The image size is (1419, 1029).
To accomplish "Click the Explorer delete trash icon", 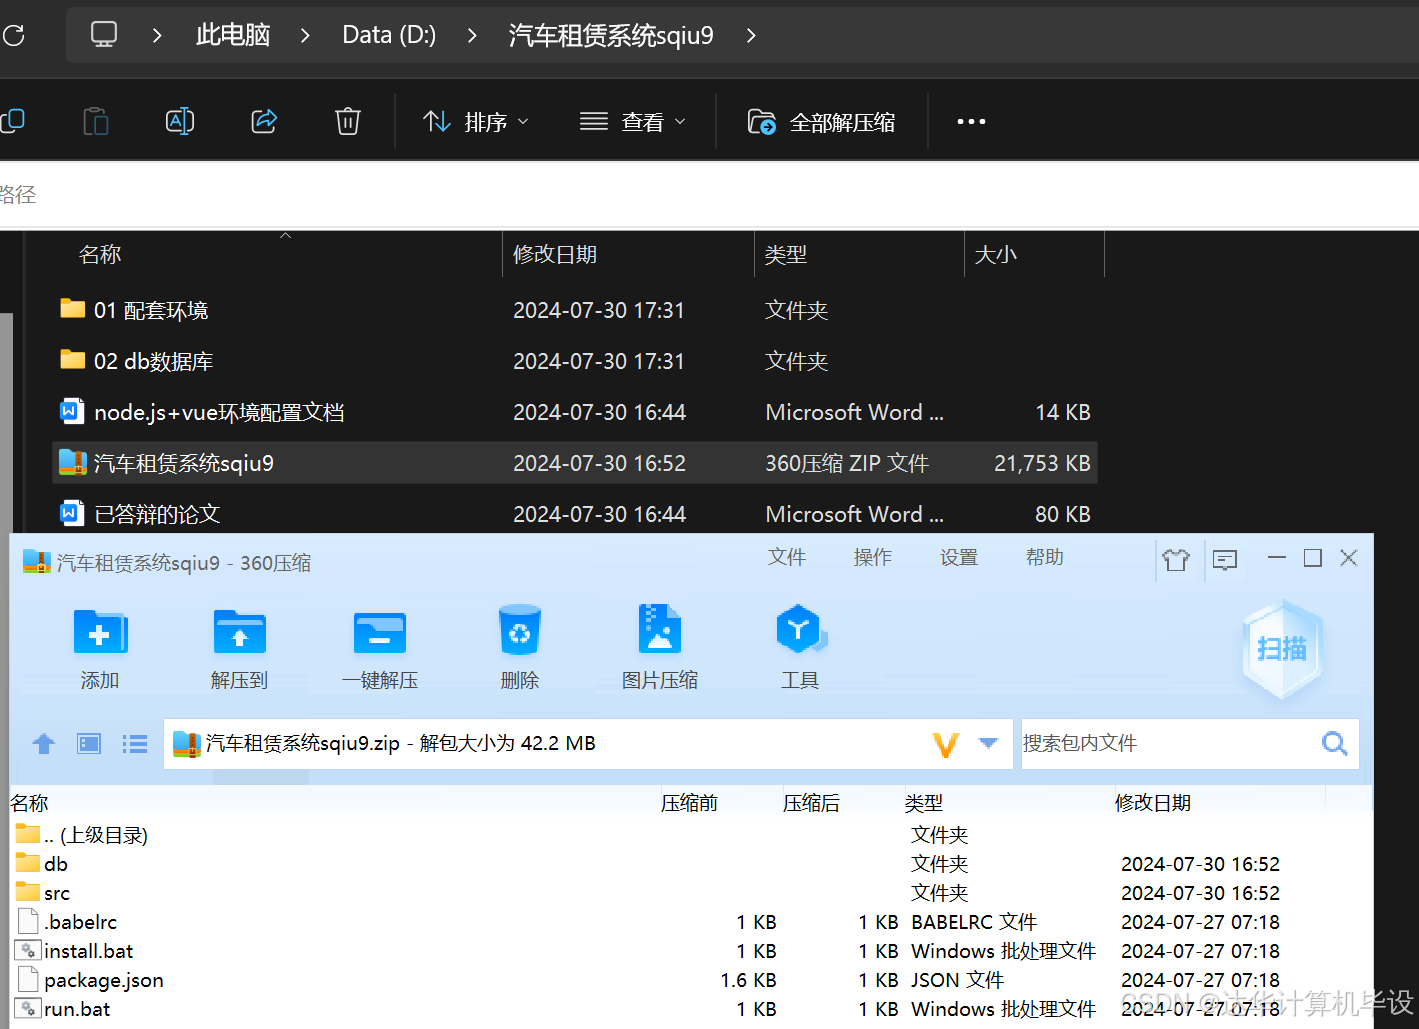I will click(x=348, y=122).
